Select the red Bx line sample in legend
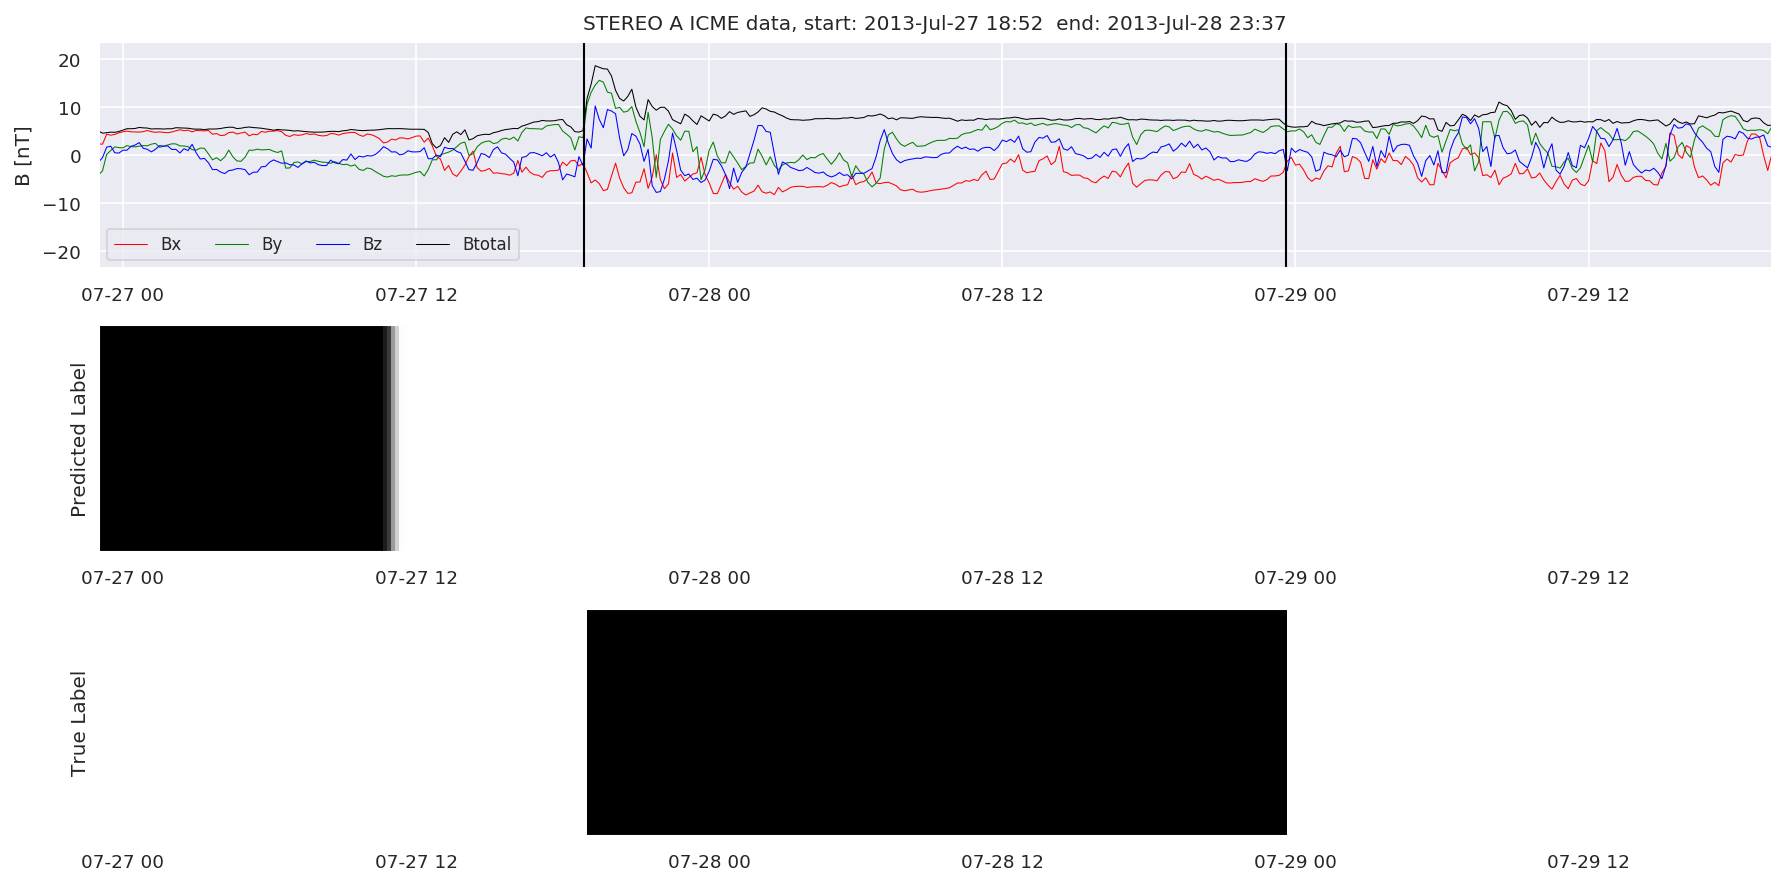This screenshot has width=1786, height=886. [131, 244]
